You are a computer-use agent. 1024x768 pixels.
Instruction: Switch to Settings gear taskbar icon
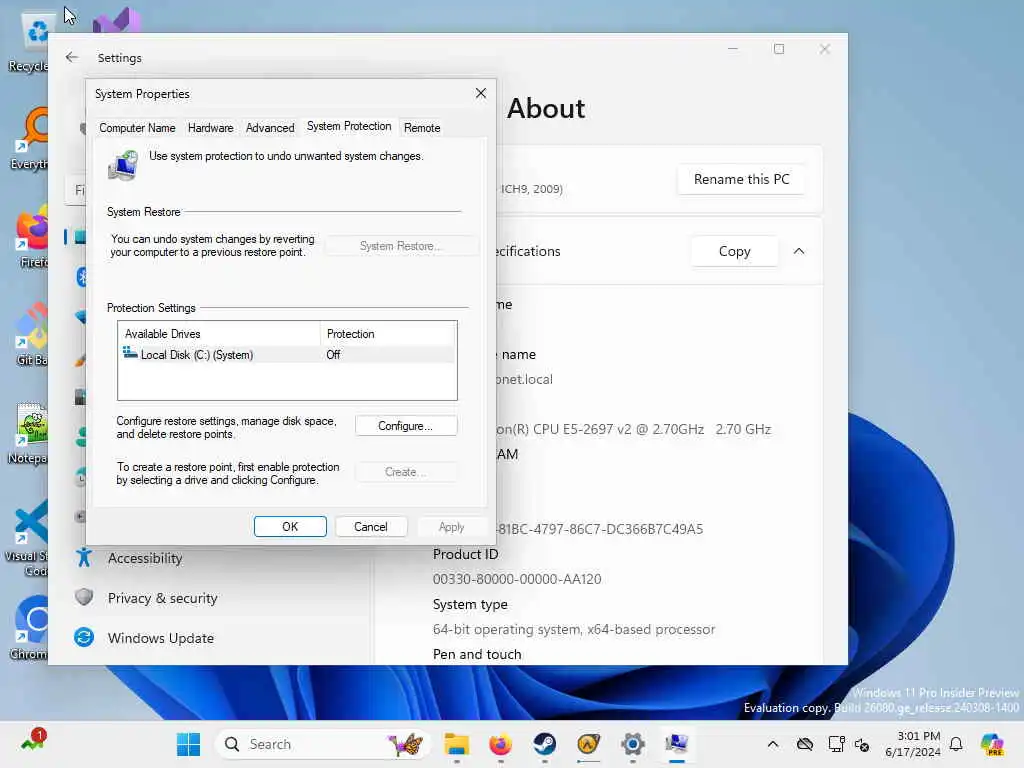coord(633,744)
